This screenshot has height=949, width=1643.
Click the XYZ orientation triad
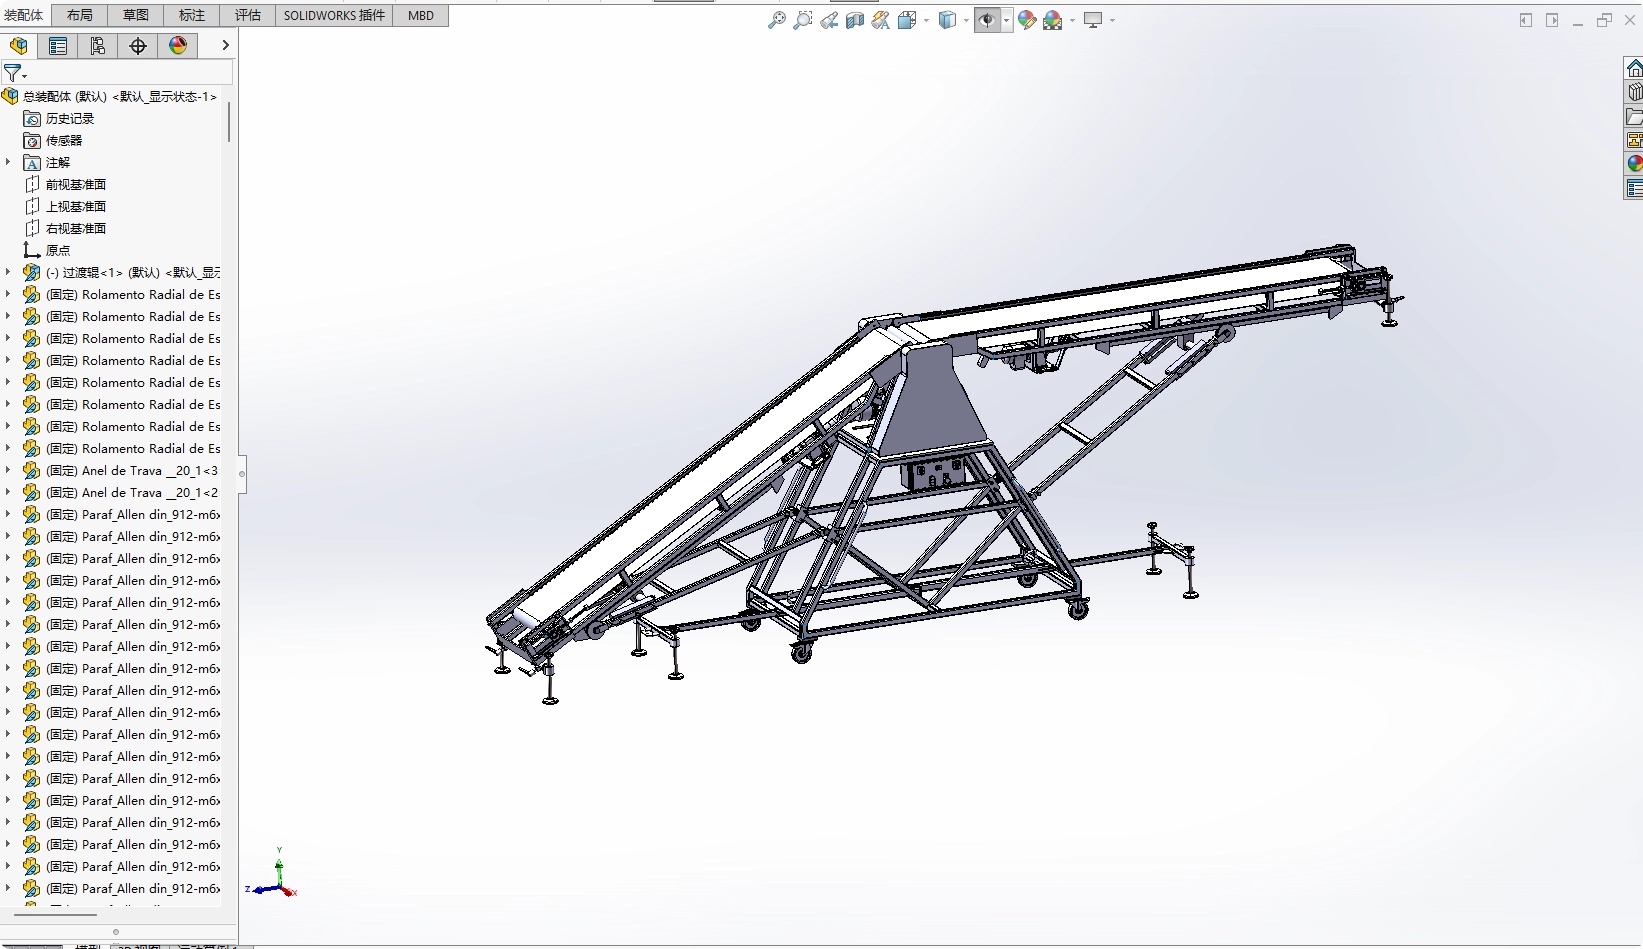tap(273, 873)
